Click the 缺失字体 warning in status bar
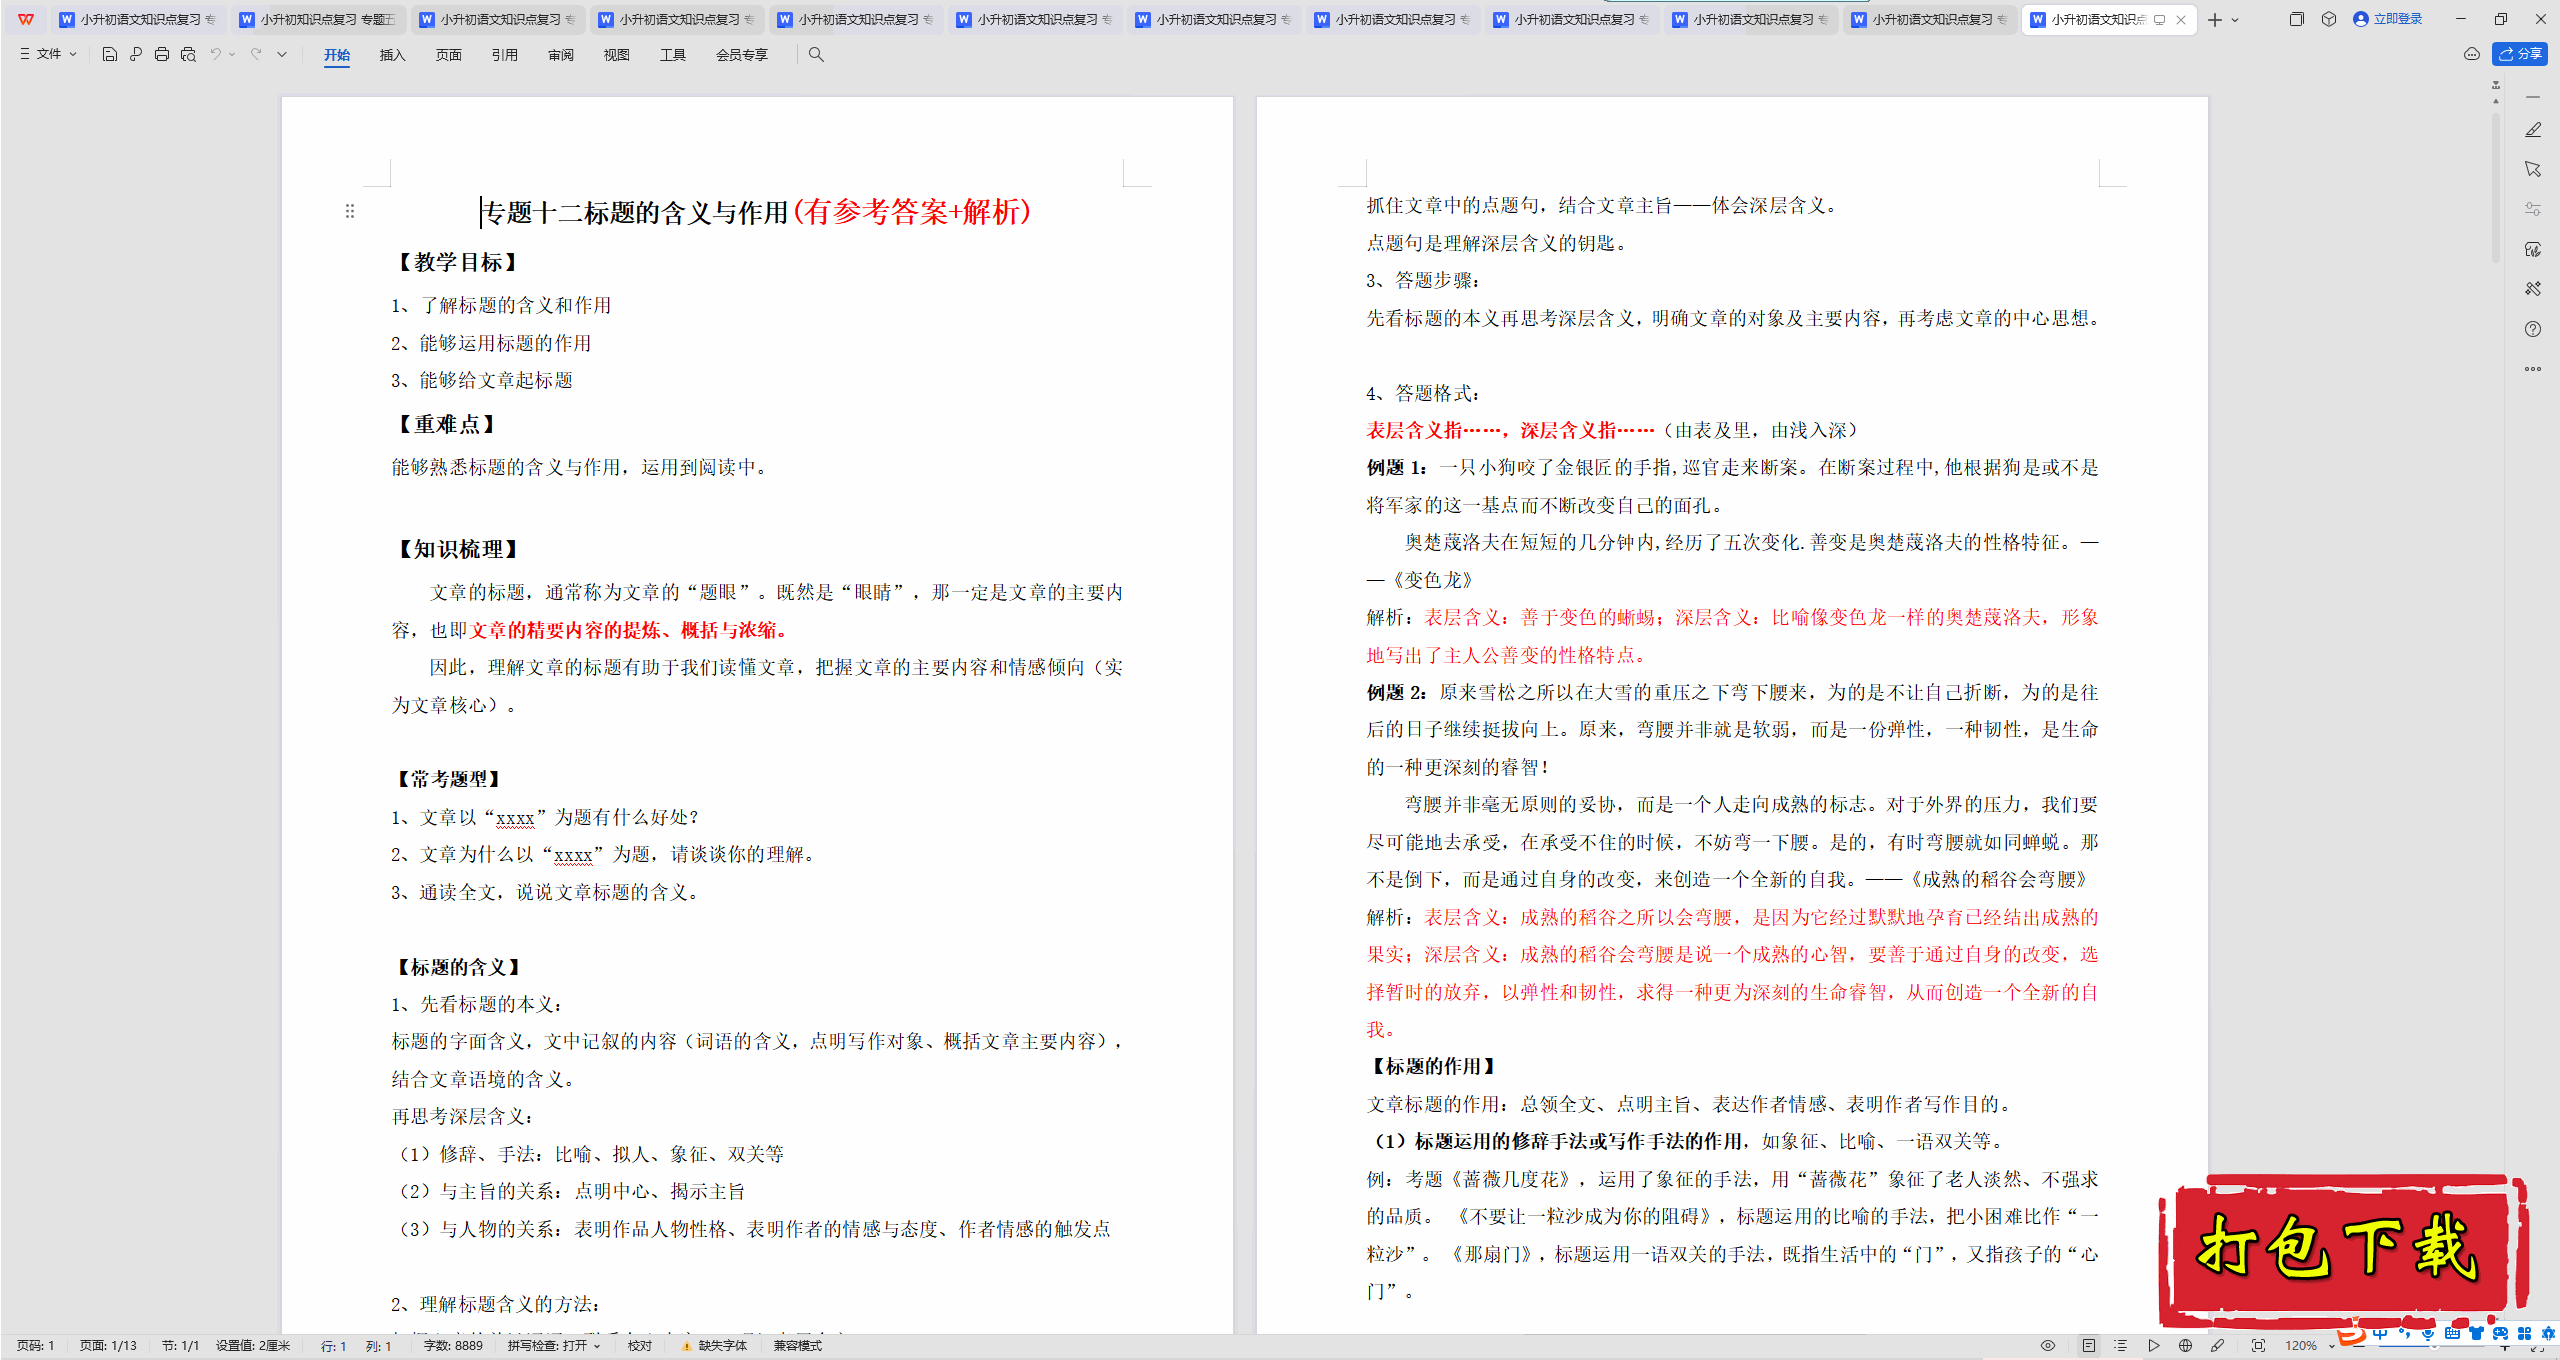 point(715,1346)
